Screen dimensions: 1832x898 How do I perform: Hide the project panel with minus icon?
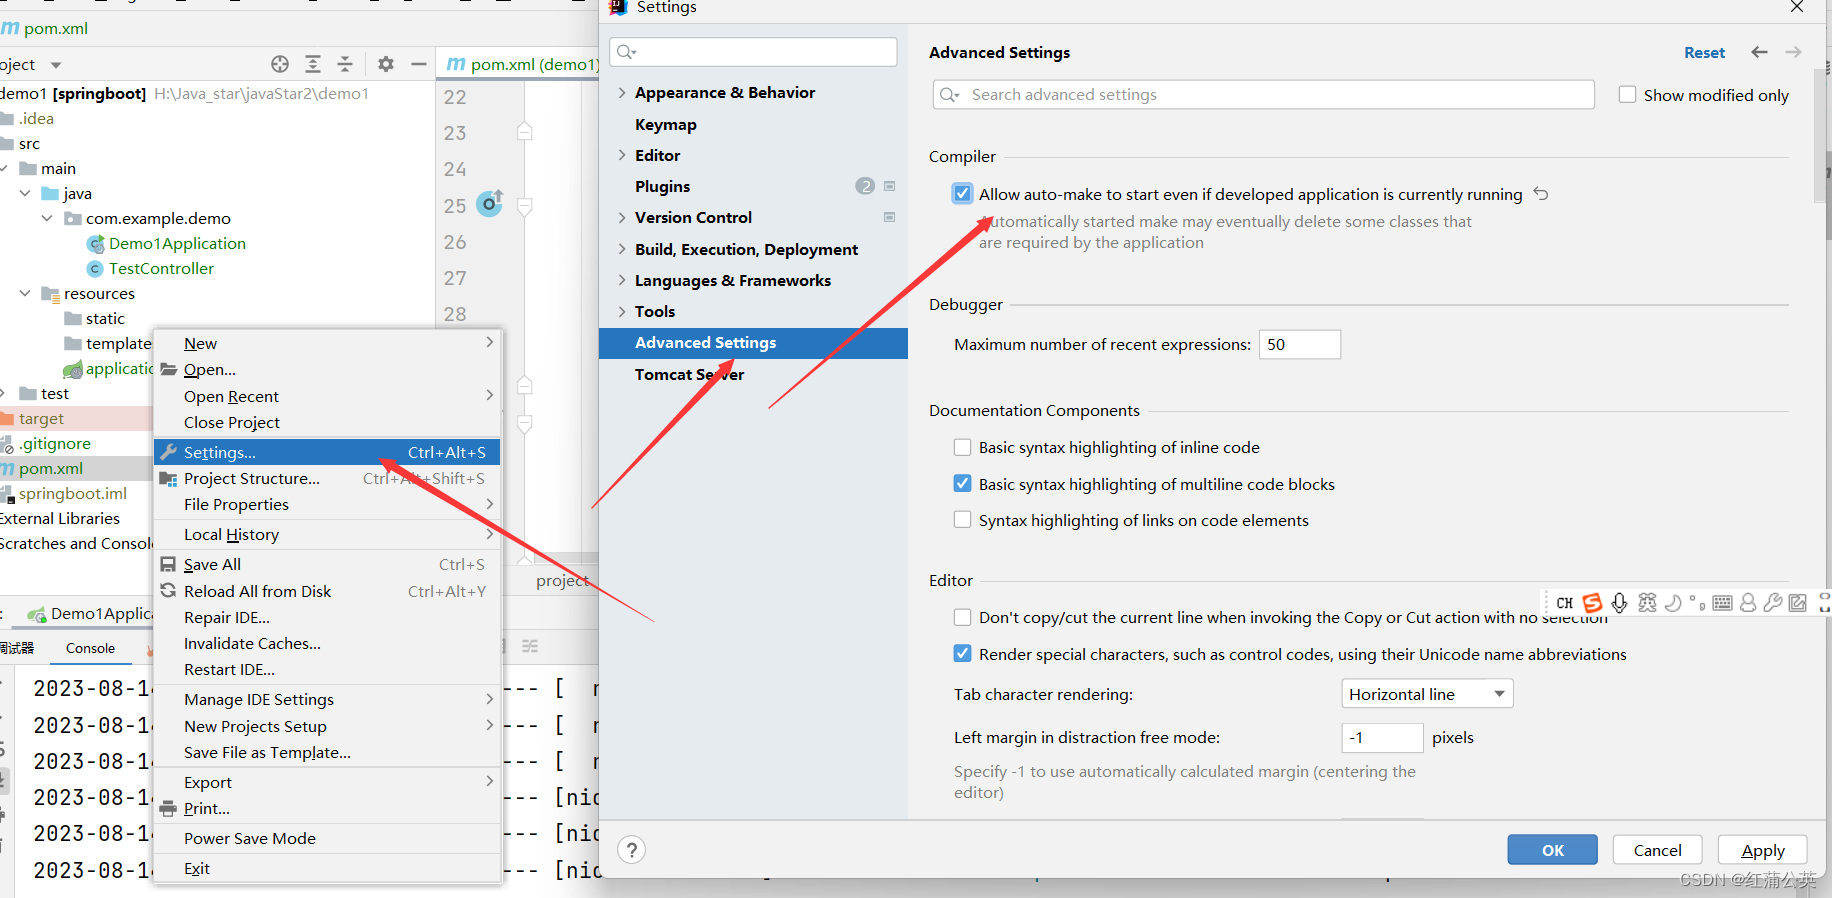(x=419, y=64)
